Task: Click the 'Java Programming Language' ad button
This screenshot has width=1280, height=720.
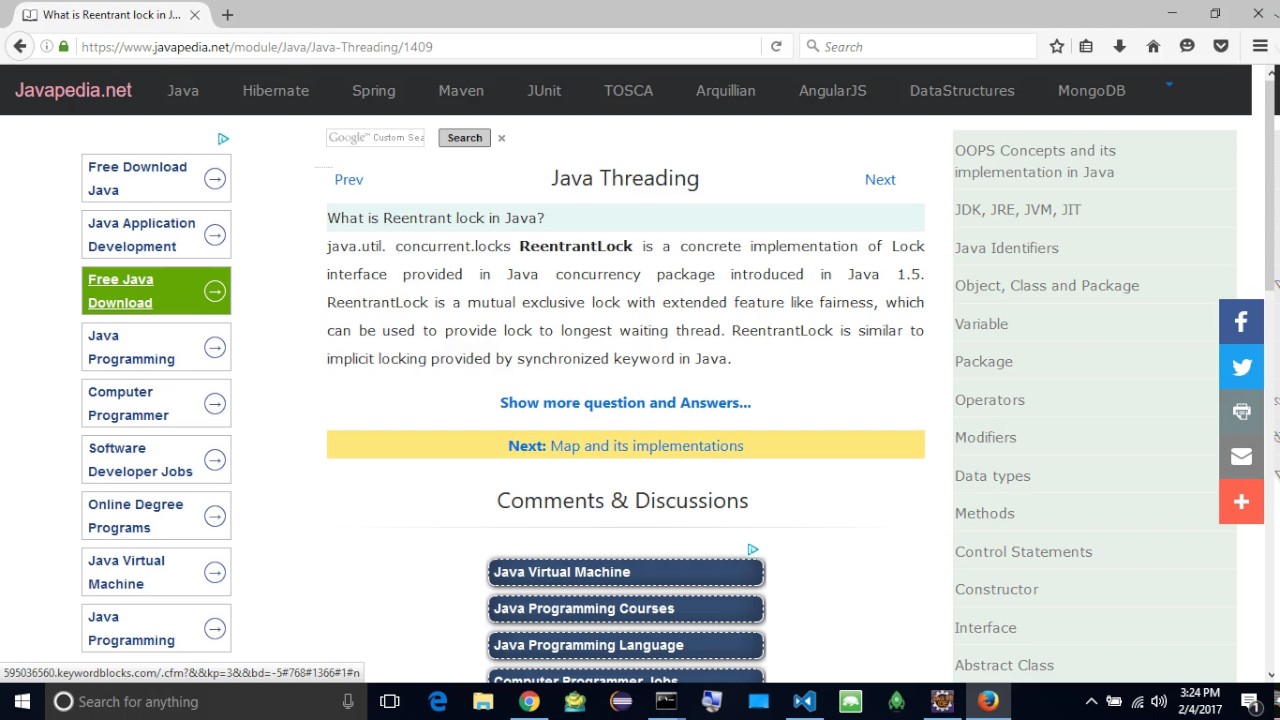Action: coord(626,645)
